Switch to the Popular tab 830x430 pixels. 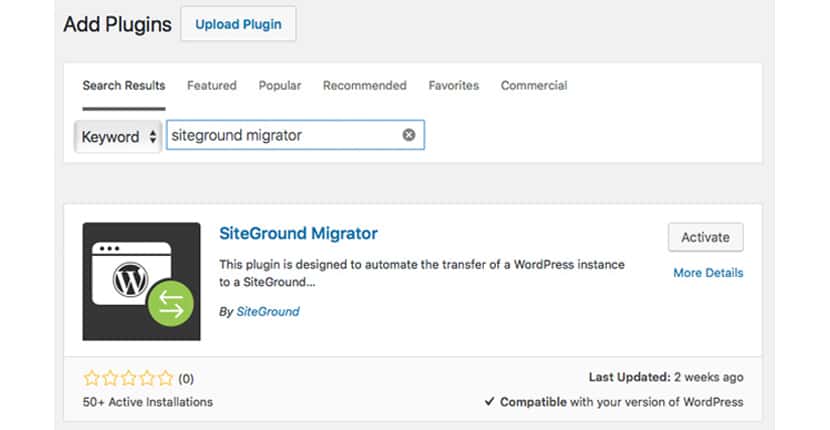click(279, 85)
